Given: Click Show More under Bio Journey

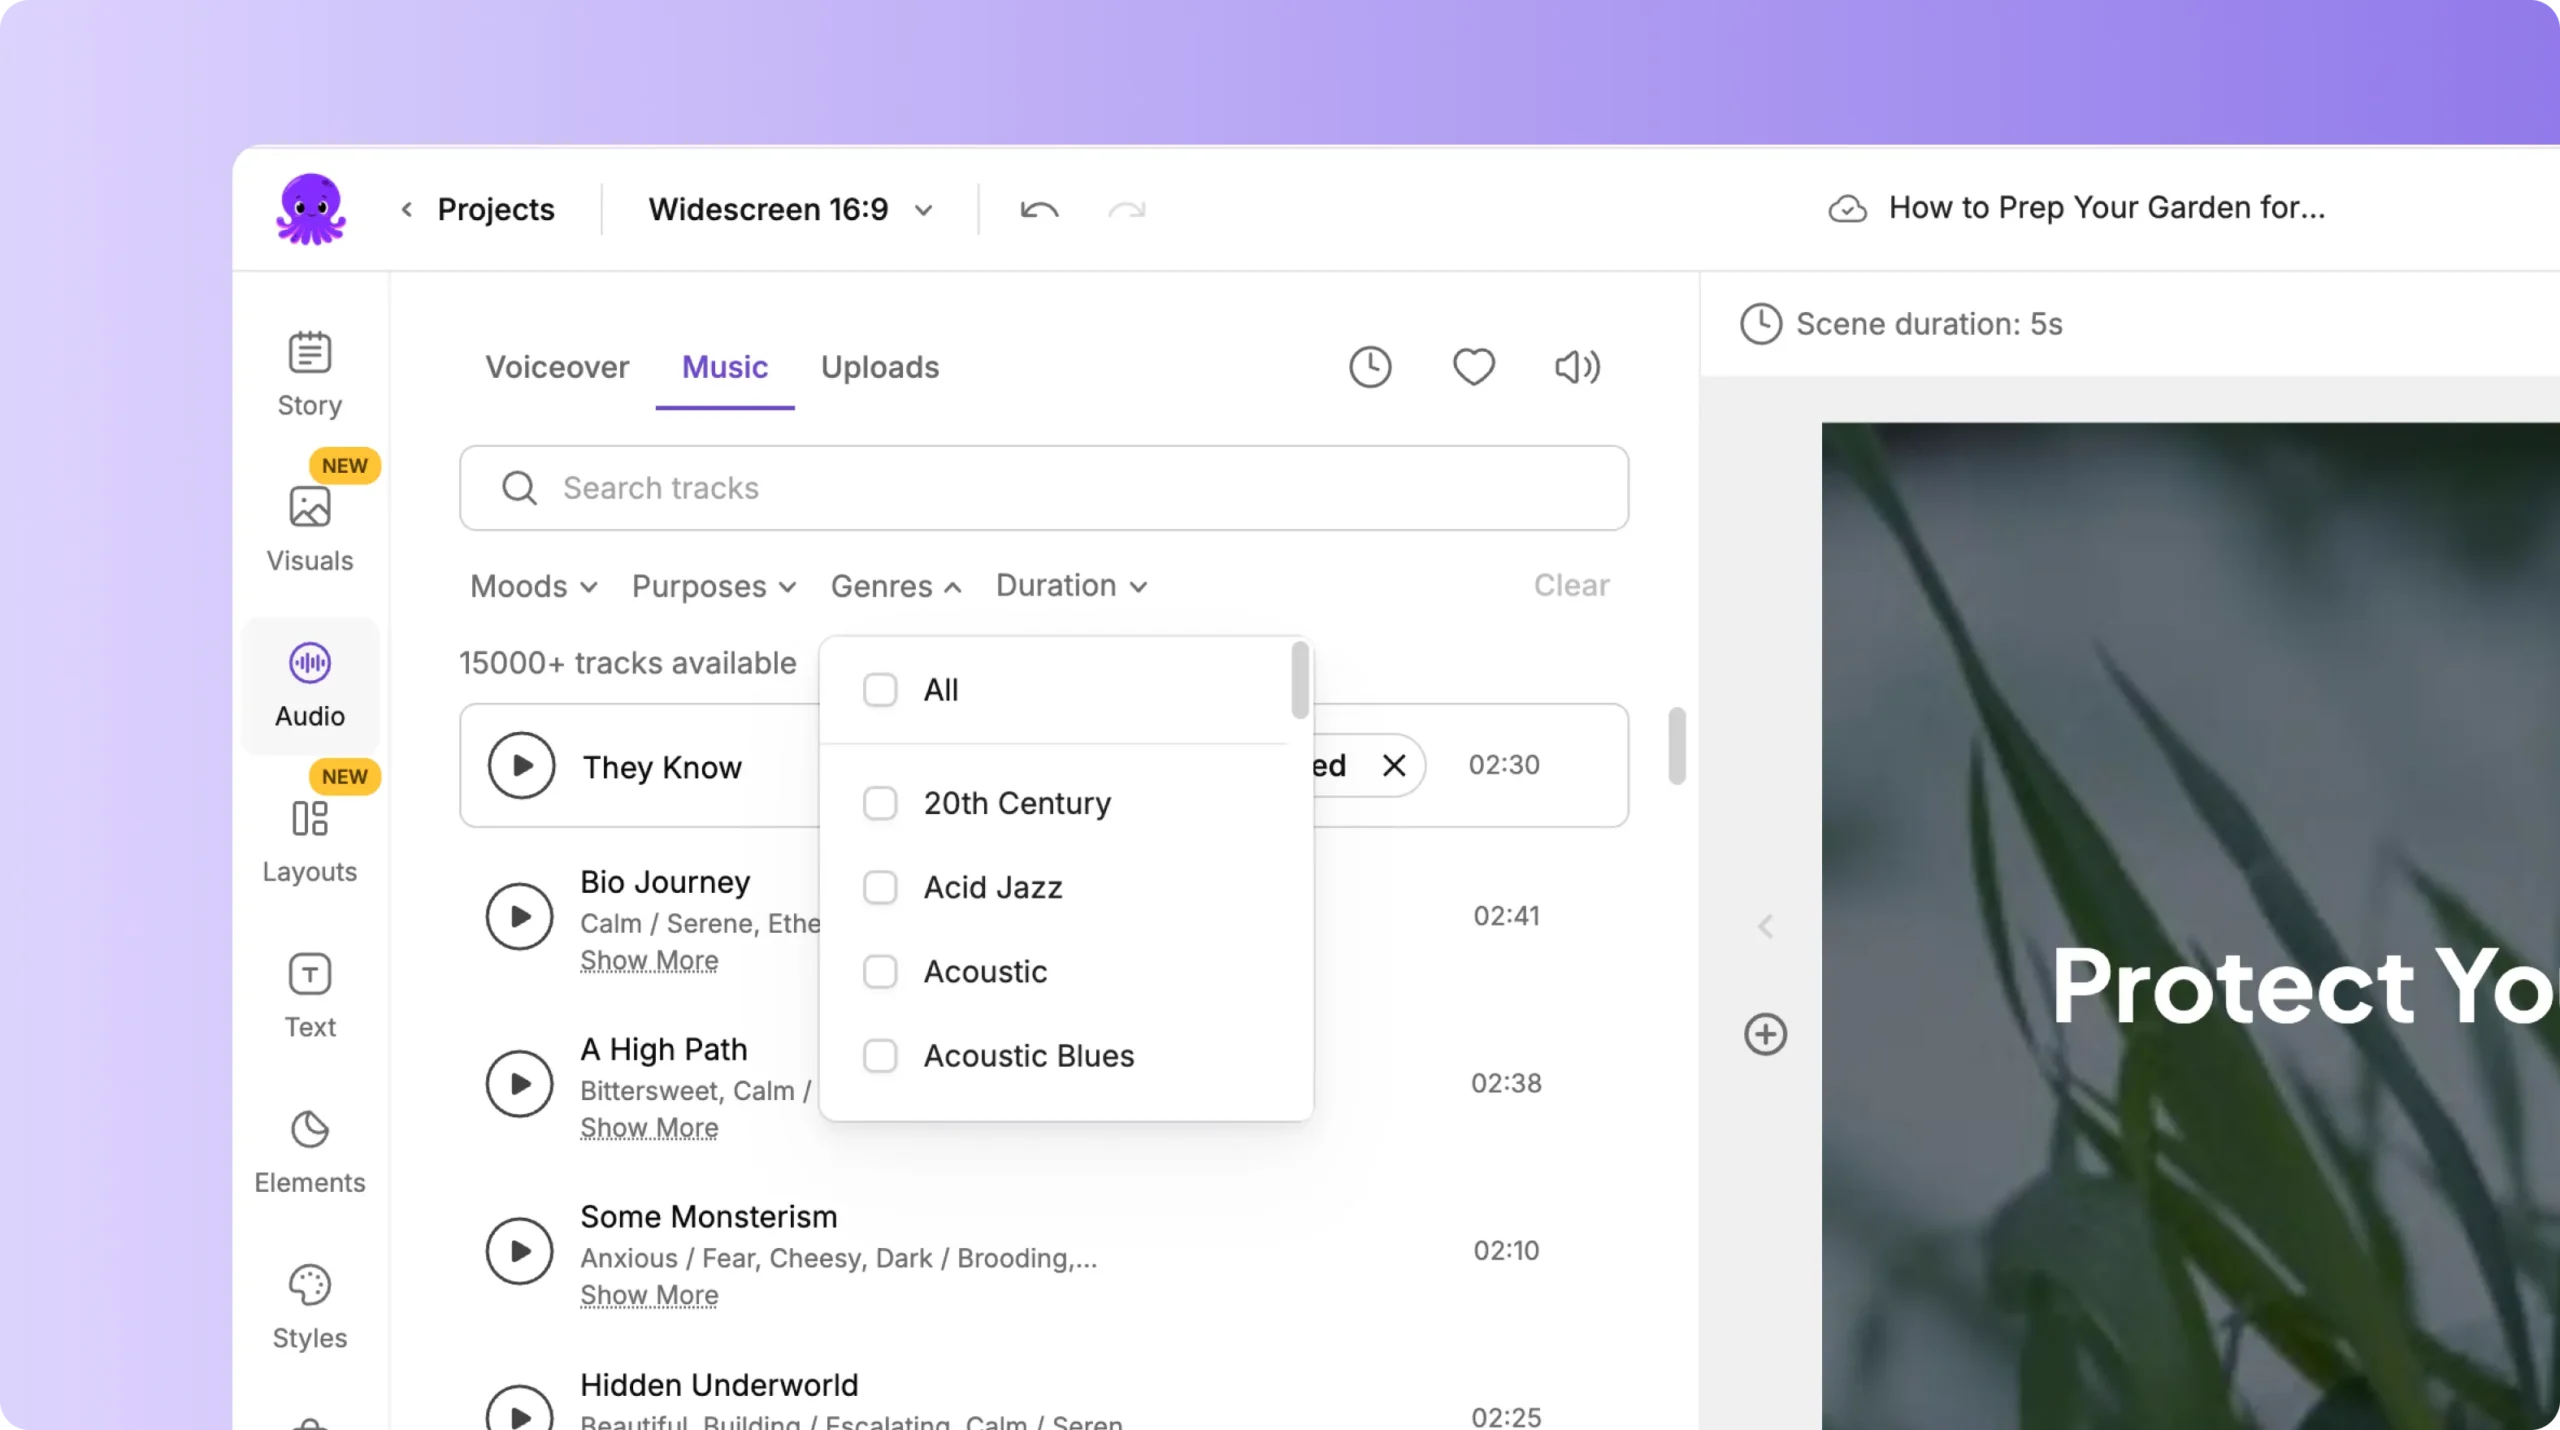Looking at the screenshot, I should 649,960.
